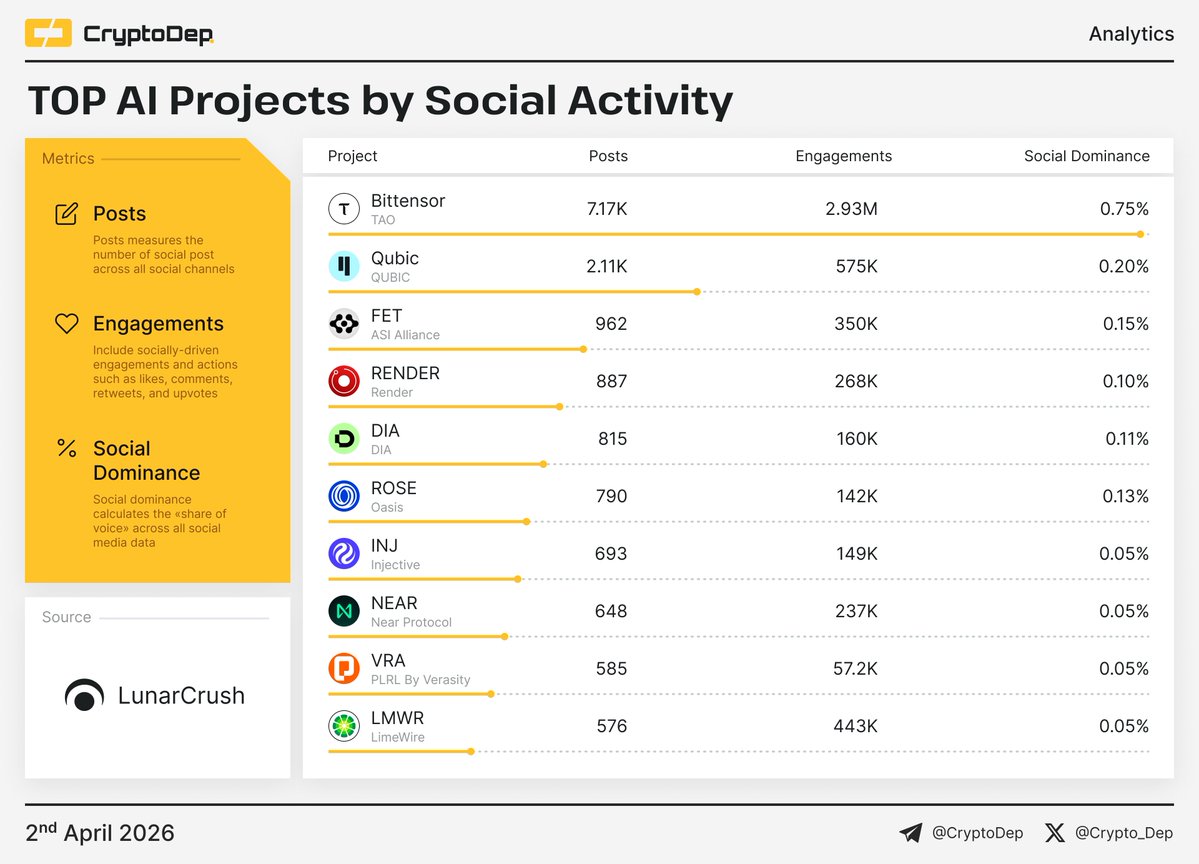
Task: Click the ROSE Oasis logo icon
Action: [344, 496]
